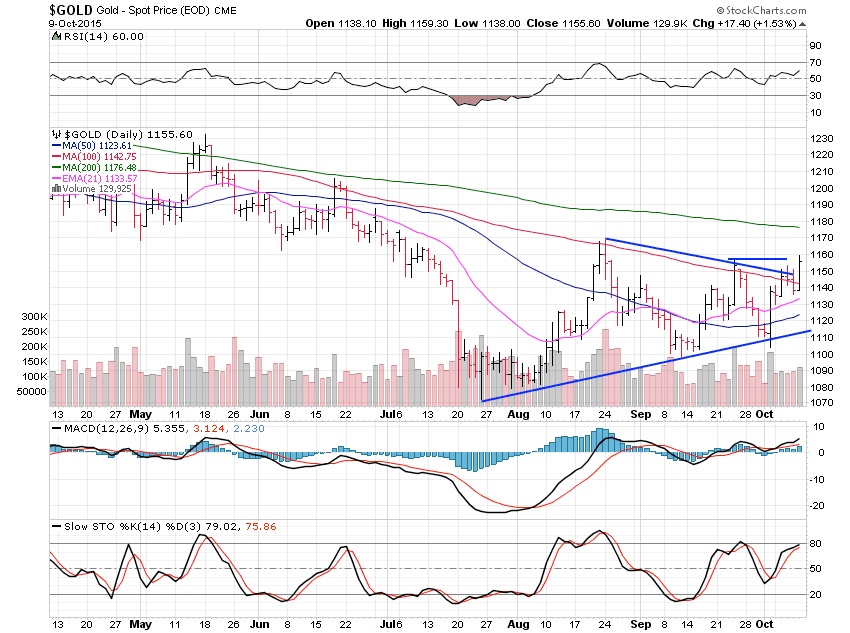Select the Aug label on price axis

click(x=519, y=414)
